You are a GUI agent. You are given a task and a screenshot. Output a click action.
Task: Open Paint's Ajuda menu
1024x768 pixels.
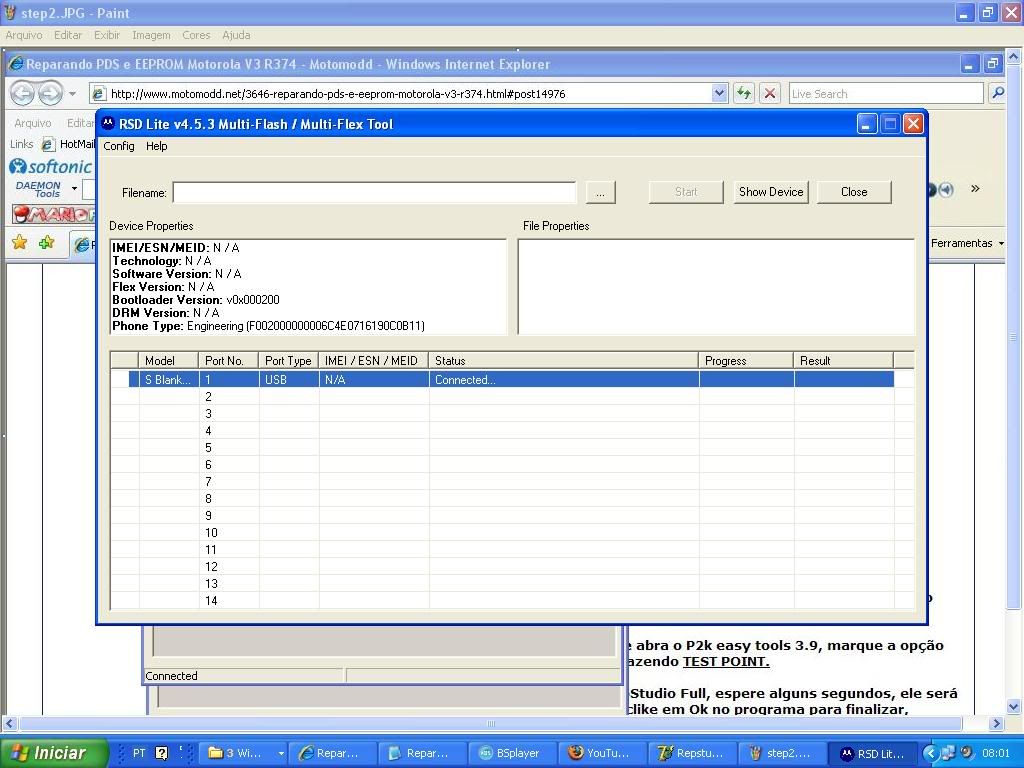[236, 35]
